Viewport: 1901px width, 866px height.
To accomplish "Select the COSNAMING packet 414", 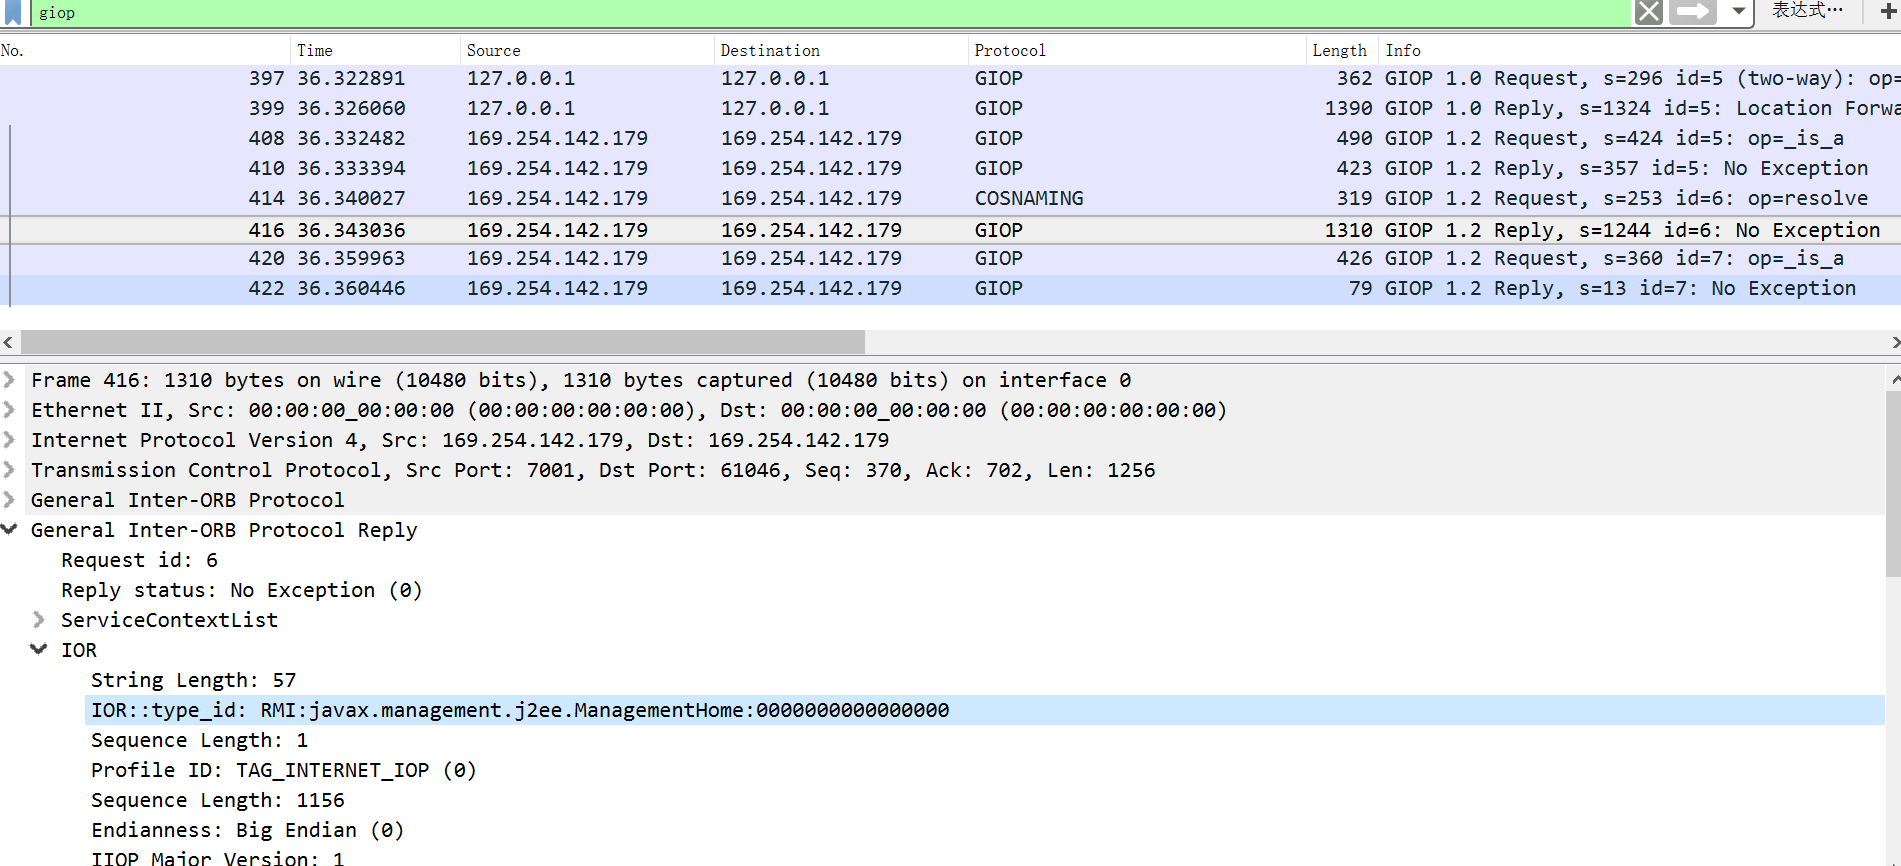I will [950, 198].
